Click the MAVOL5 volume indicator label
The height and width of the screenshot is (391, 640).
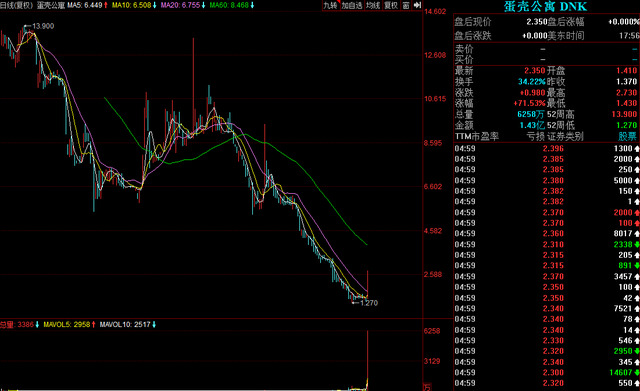click(69, 324)
